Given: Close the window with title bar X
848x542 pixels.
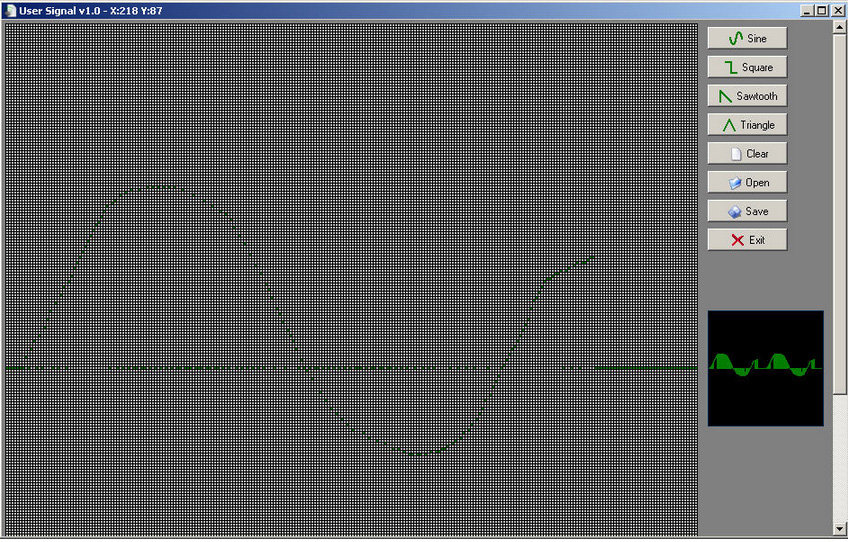Looking at the screenshot, I should pos(838,10).
